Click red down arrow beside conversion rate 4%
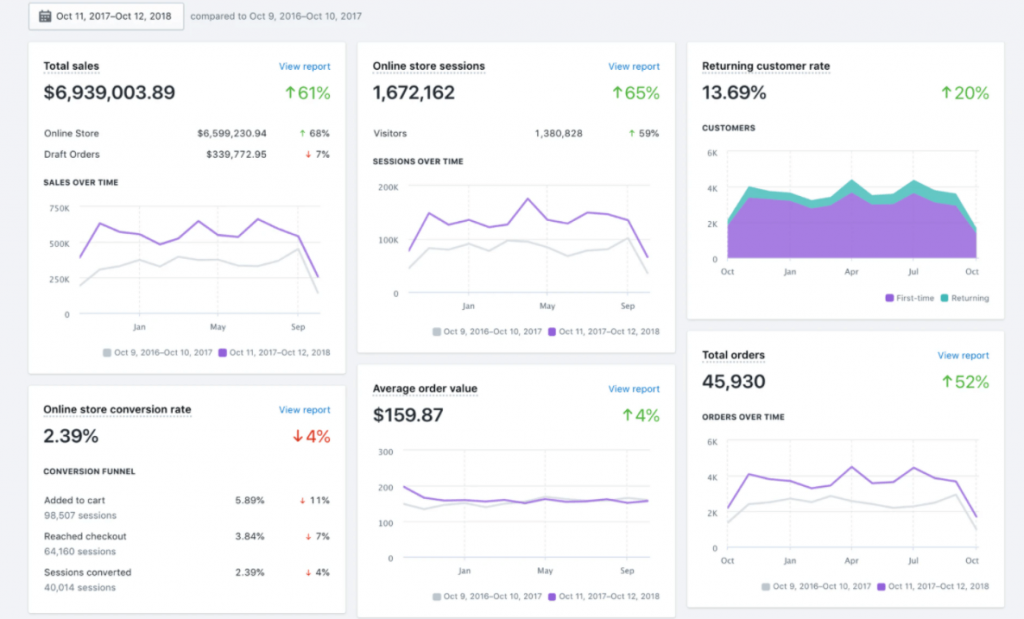 pos(298,437)
